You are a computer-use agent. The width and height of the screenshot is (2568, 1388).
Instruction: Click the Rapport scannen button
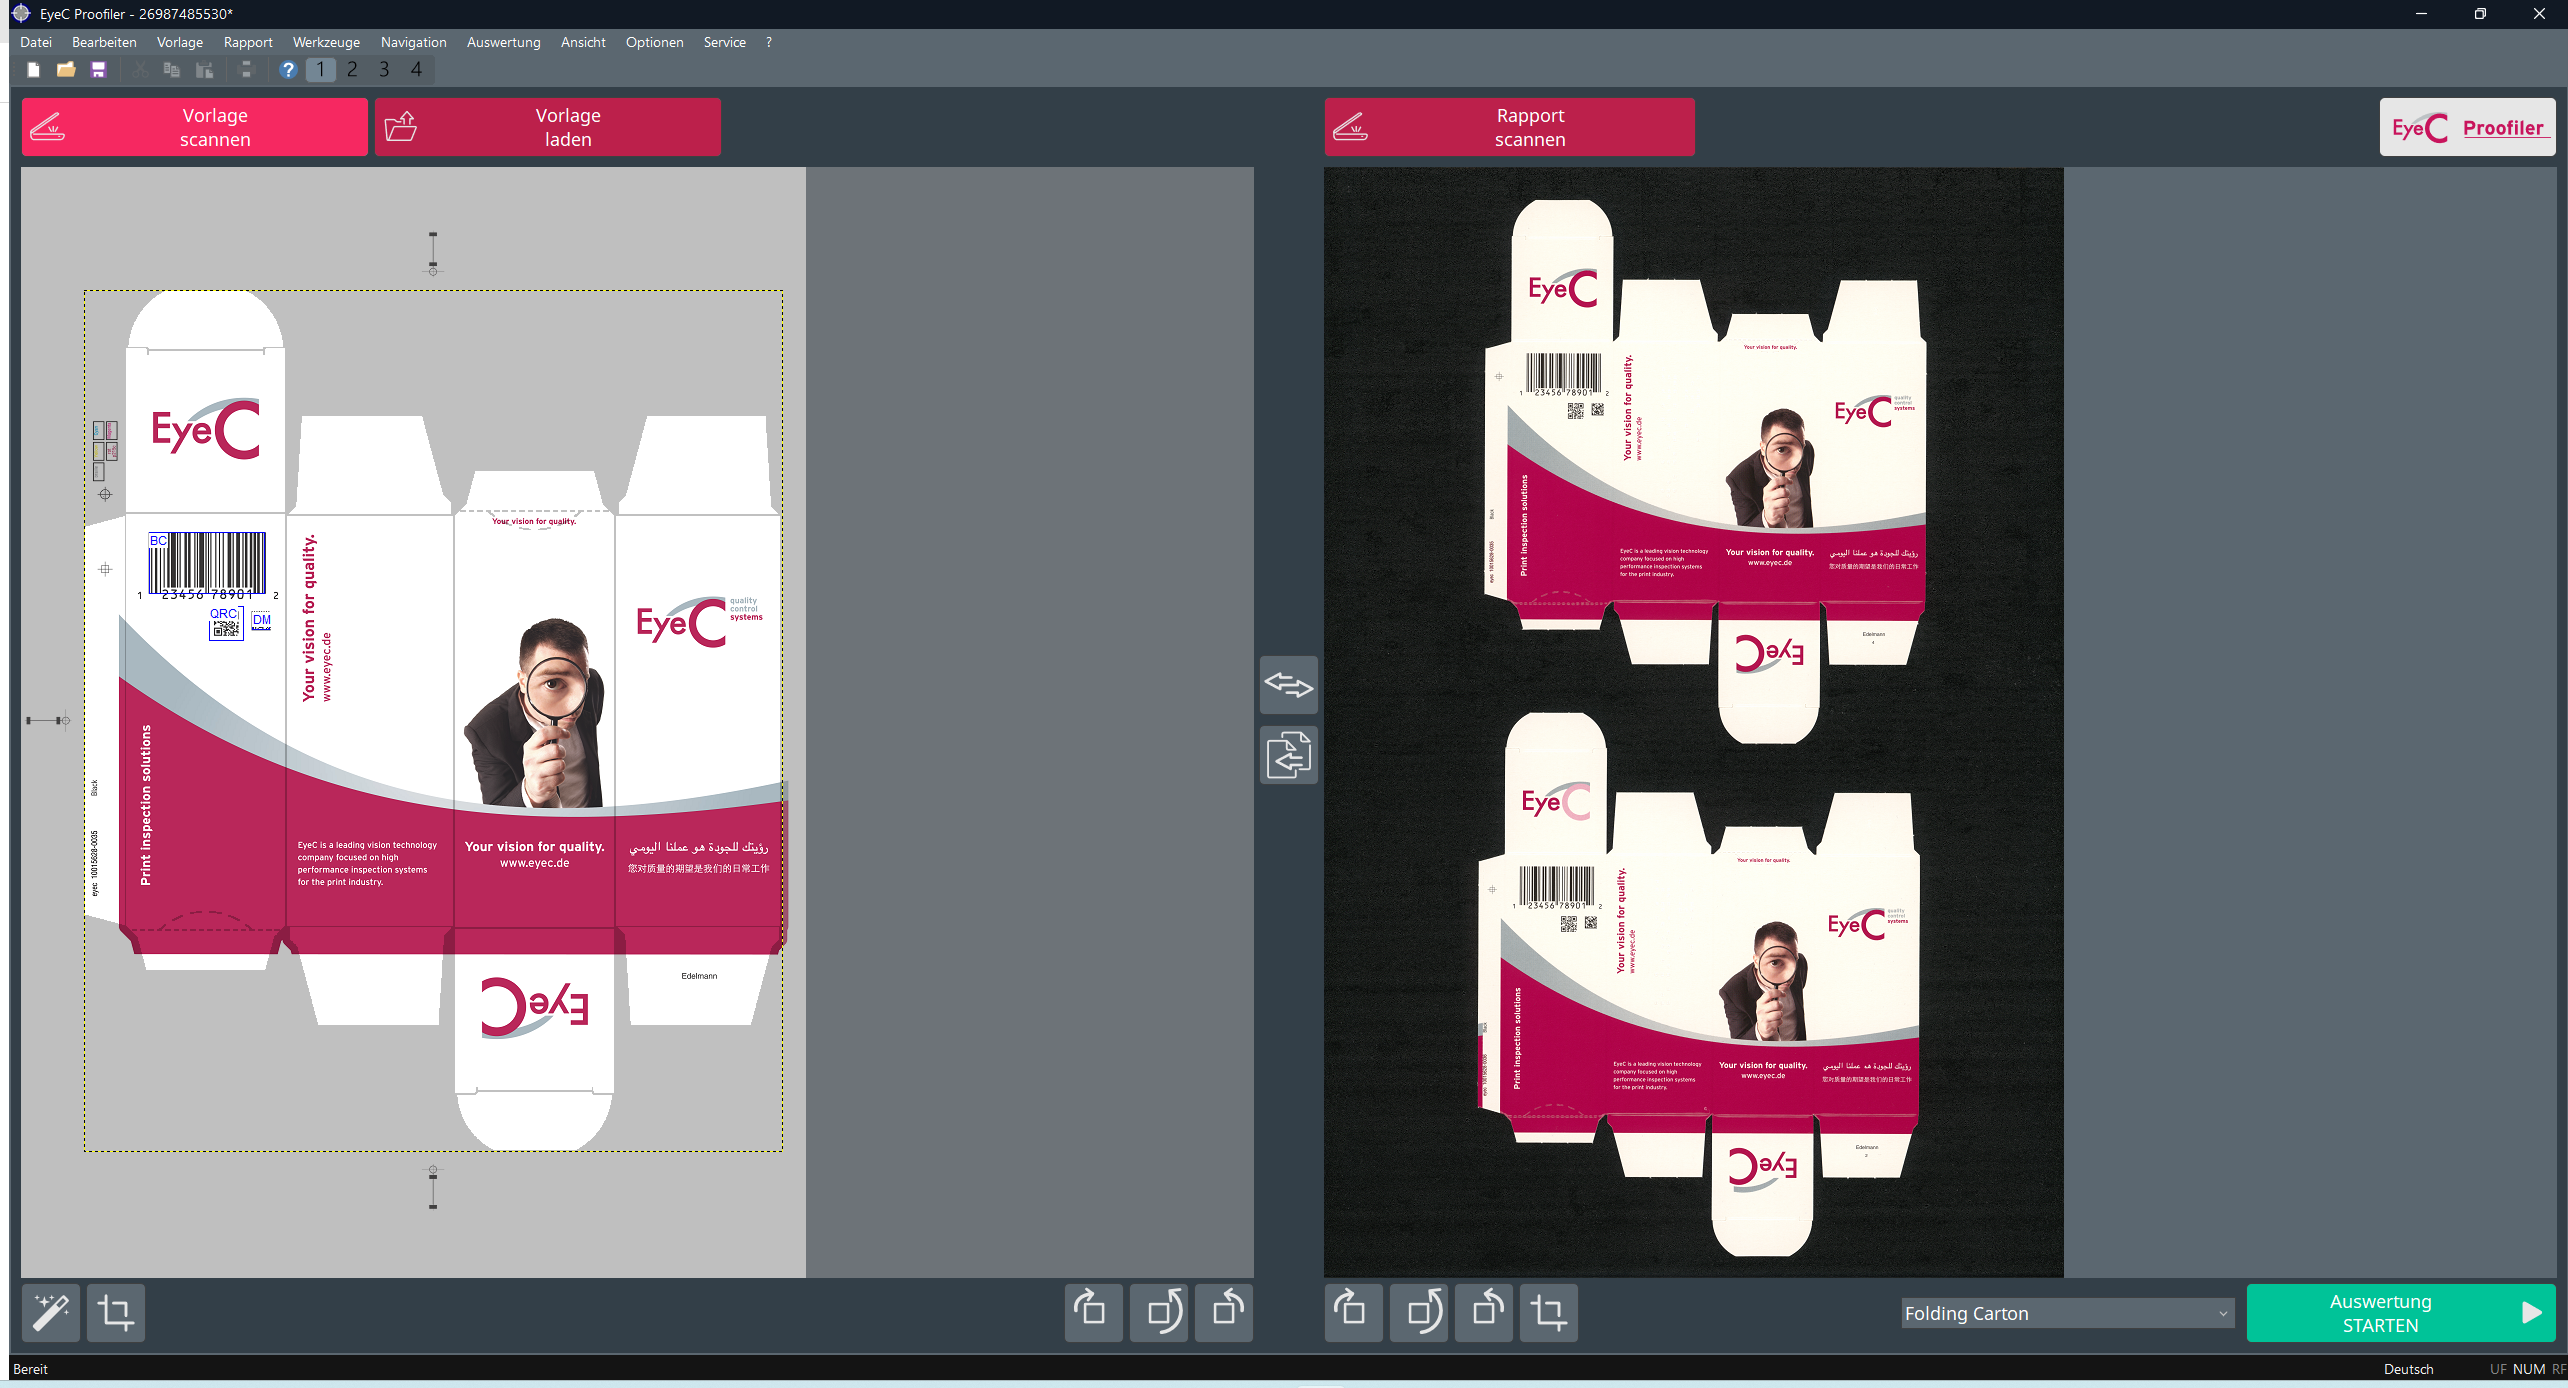(x=1510, y=127)
